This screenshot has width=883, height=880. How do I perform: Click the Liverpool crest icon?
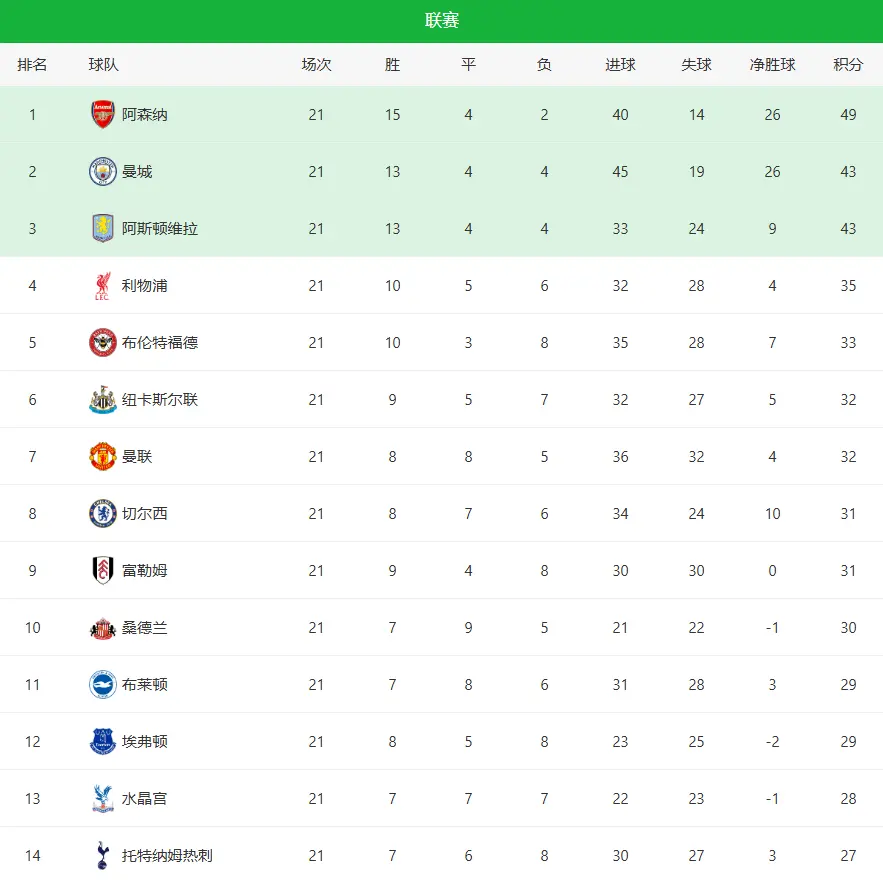click(x=103, y=286)
